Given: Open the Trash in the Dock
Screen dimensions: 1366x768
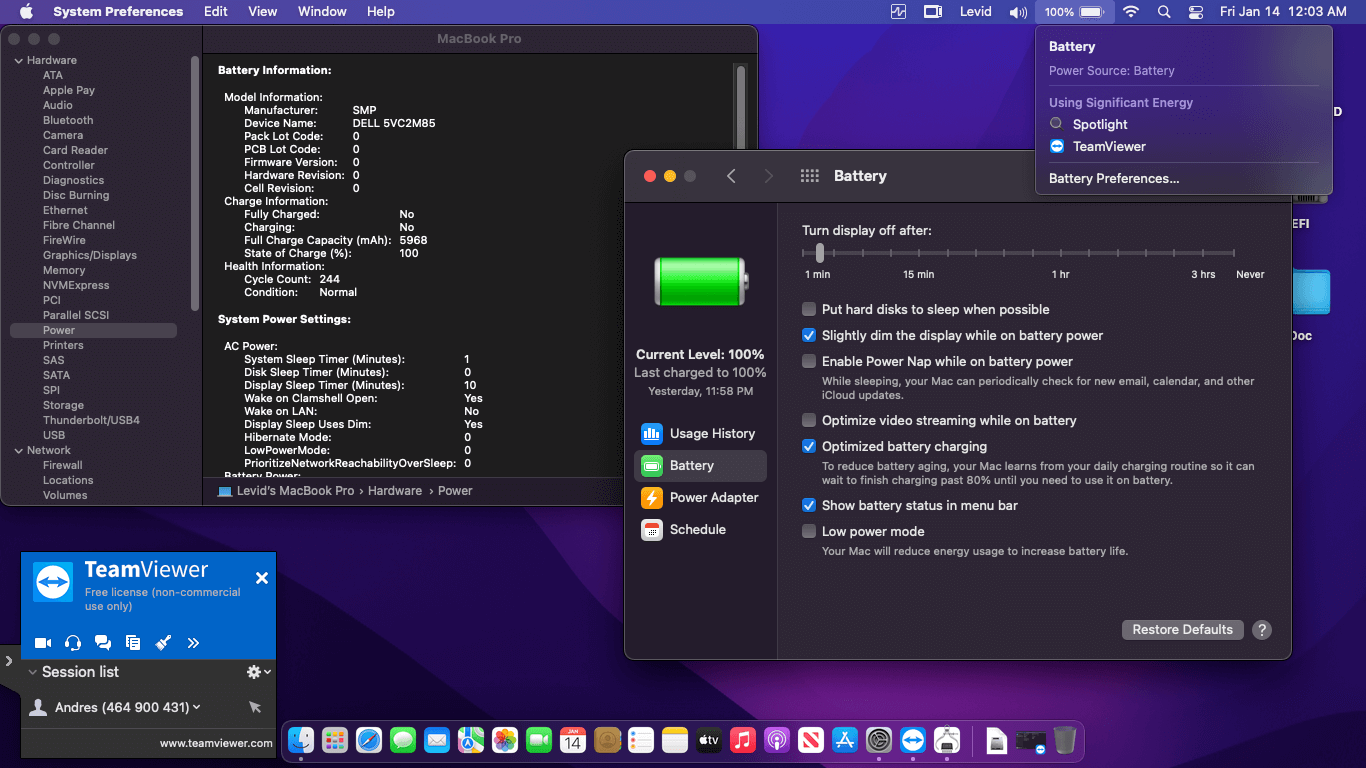Looking at the screenshot, I should 1065,740.
